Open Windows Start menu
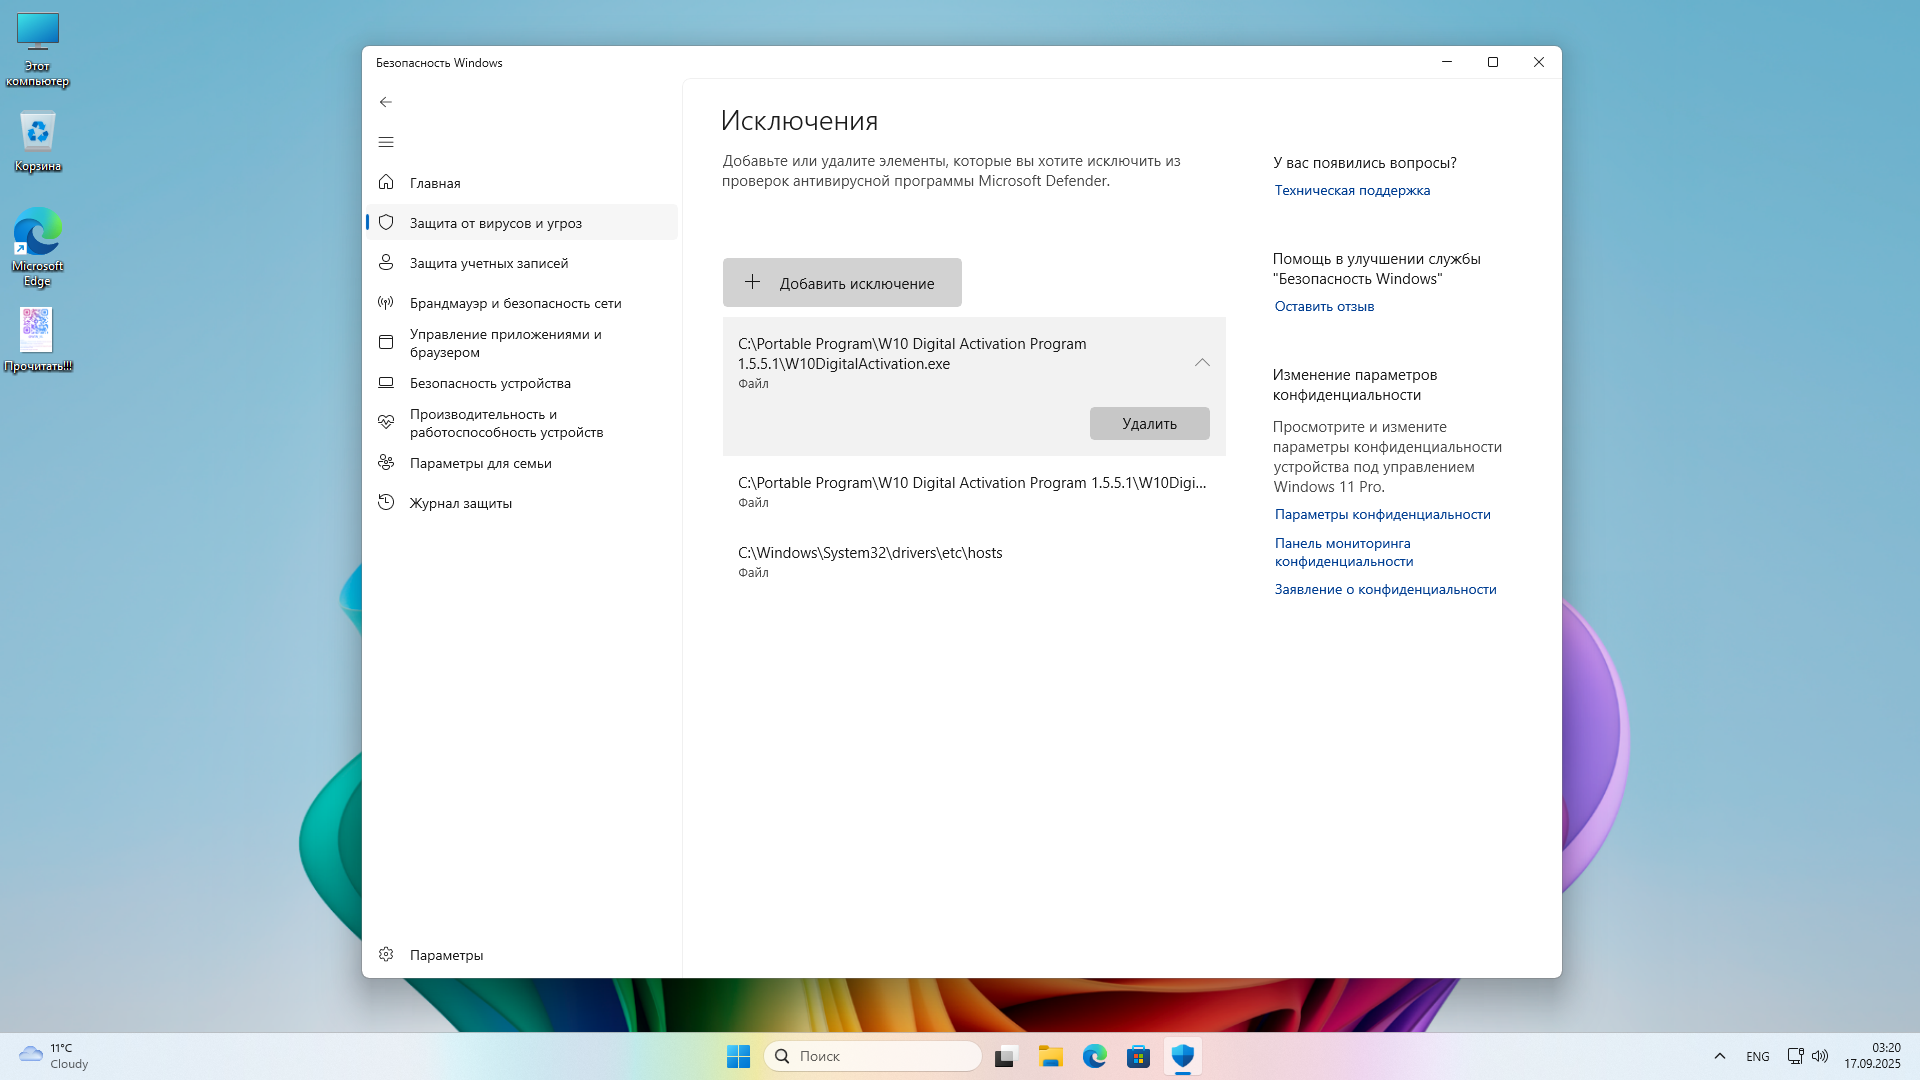The image size is (1920, 1080). coord(739,1056)
